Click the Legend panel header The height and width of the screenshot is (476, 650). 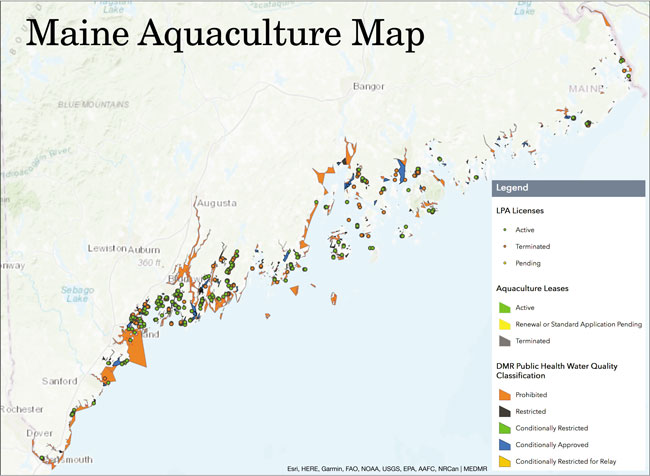[567, 187]
